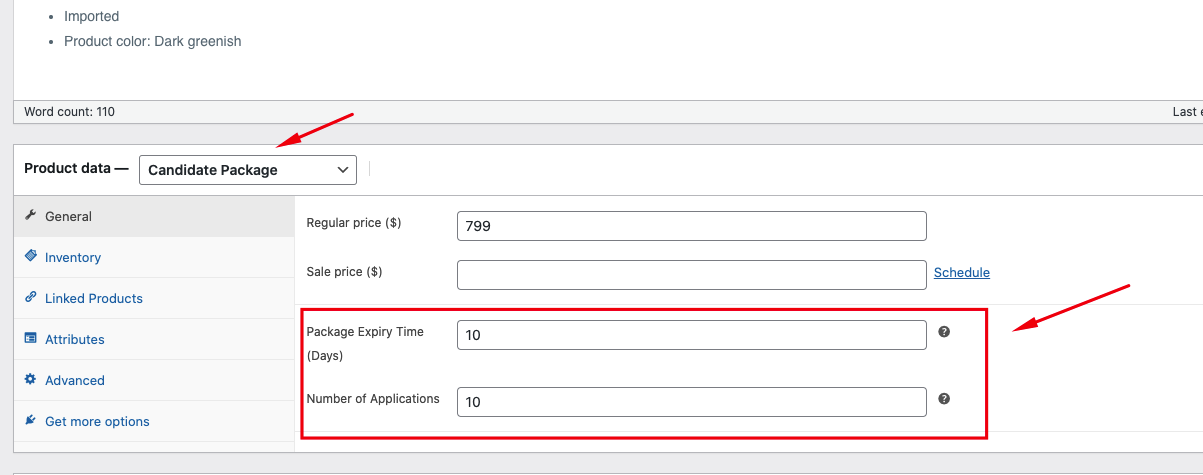The image size is (1203, 475).
Task: Click the Number of Applications input box
Action: (x=691, y=402)
